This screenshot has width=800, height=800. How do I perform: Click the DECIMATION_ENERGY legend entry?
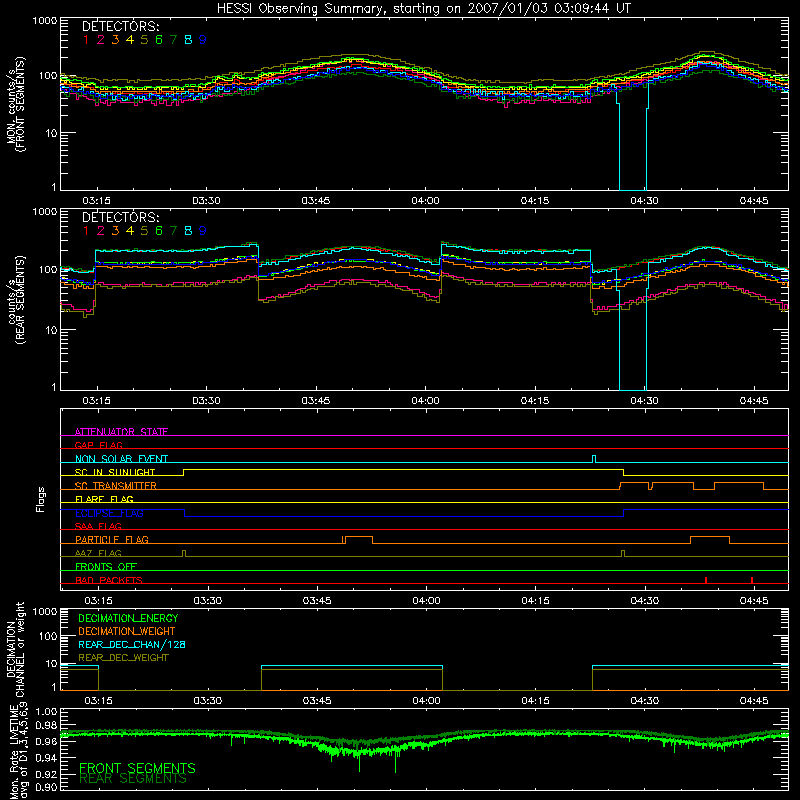[x=128, y=618]
